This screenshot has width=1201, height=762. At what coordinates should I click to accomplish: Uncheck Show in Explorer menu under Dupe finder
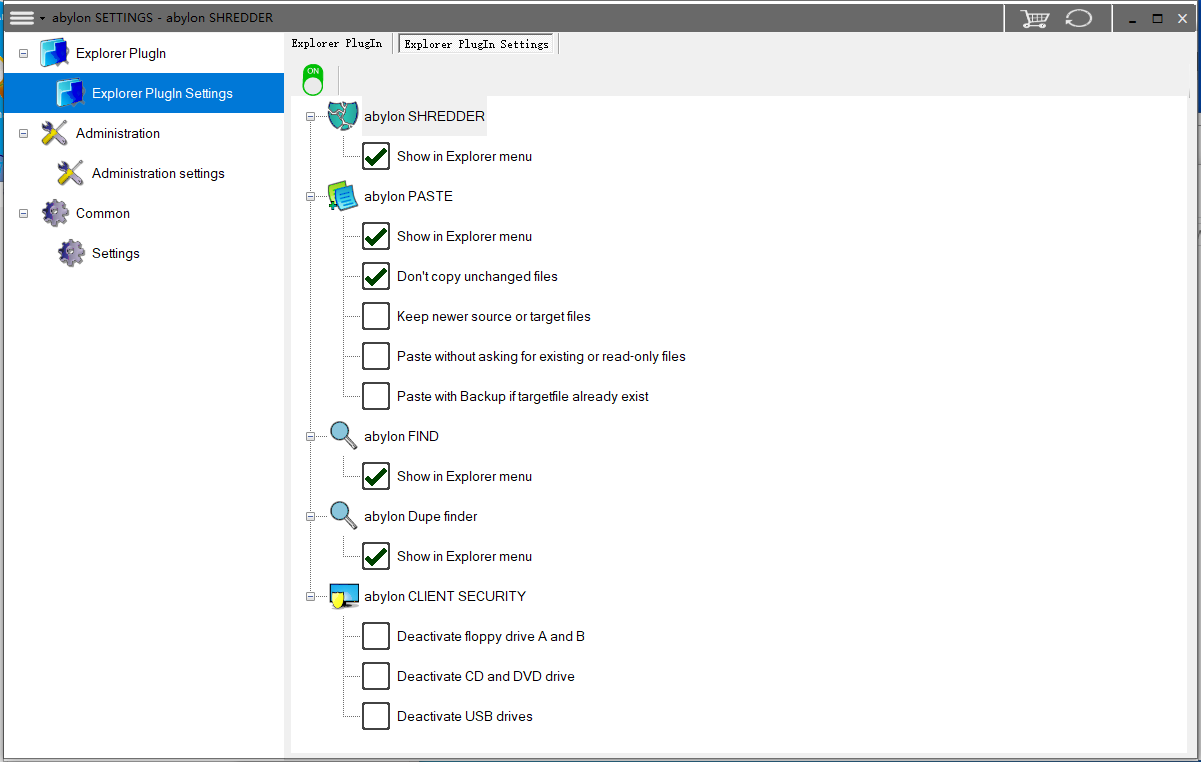point(376,556)
